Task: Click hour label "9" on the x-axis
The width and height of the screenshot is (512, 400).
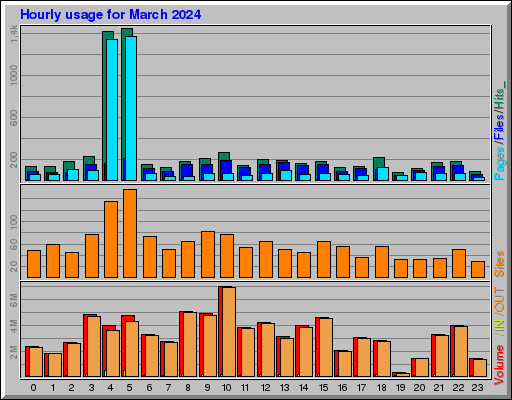Action: point(207,388)
